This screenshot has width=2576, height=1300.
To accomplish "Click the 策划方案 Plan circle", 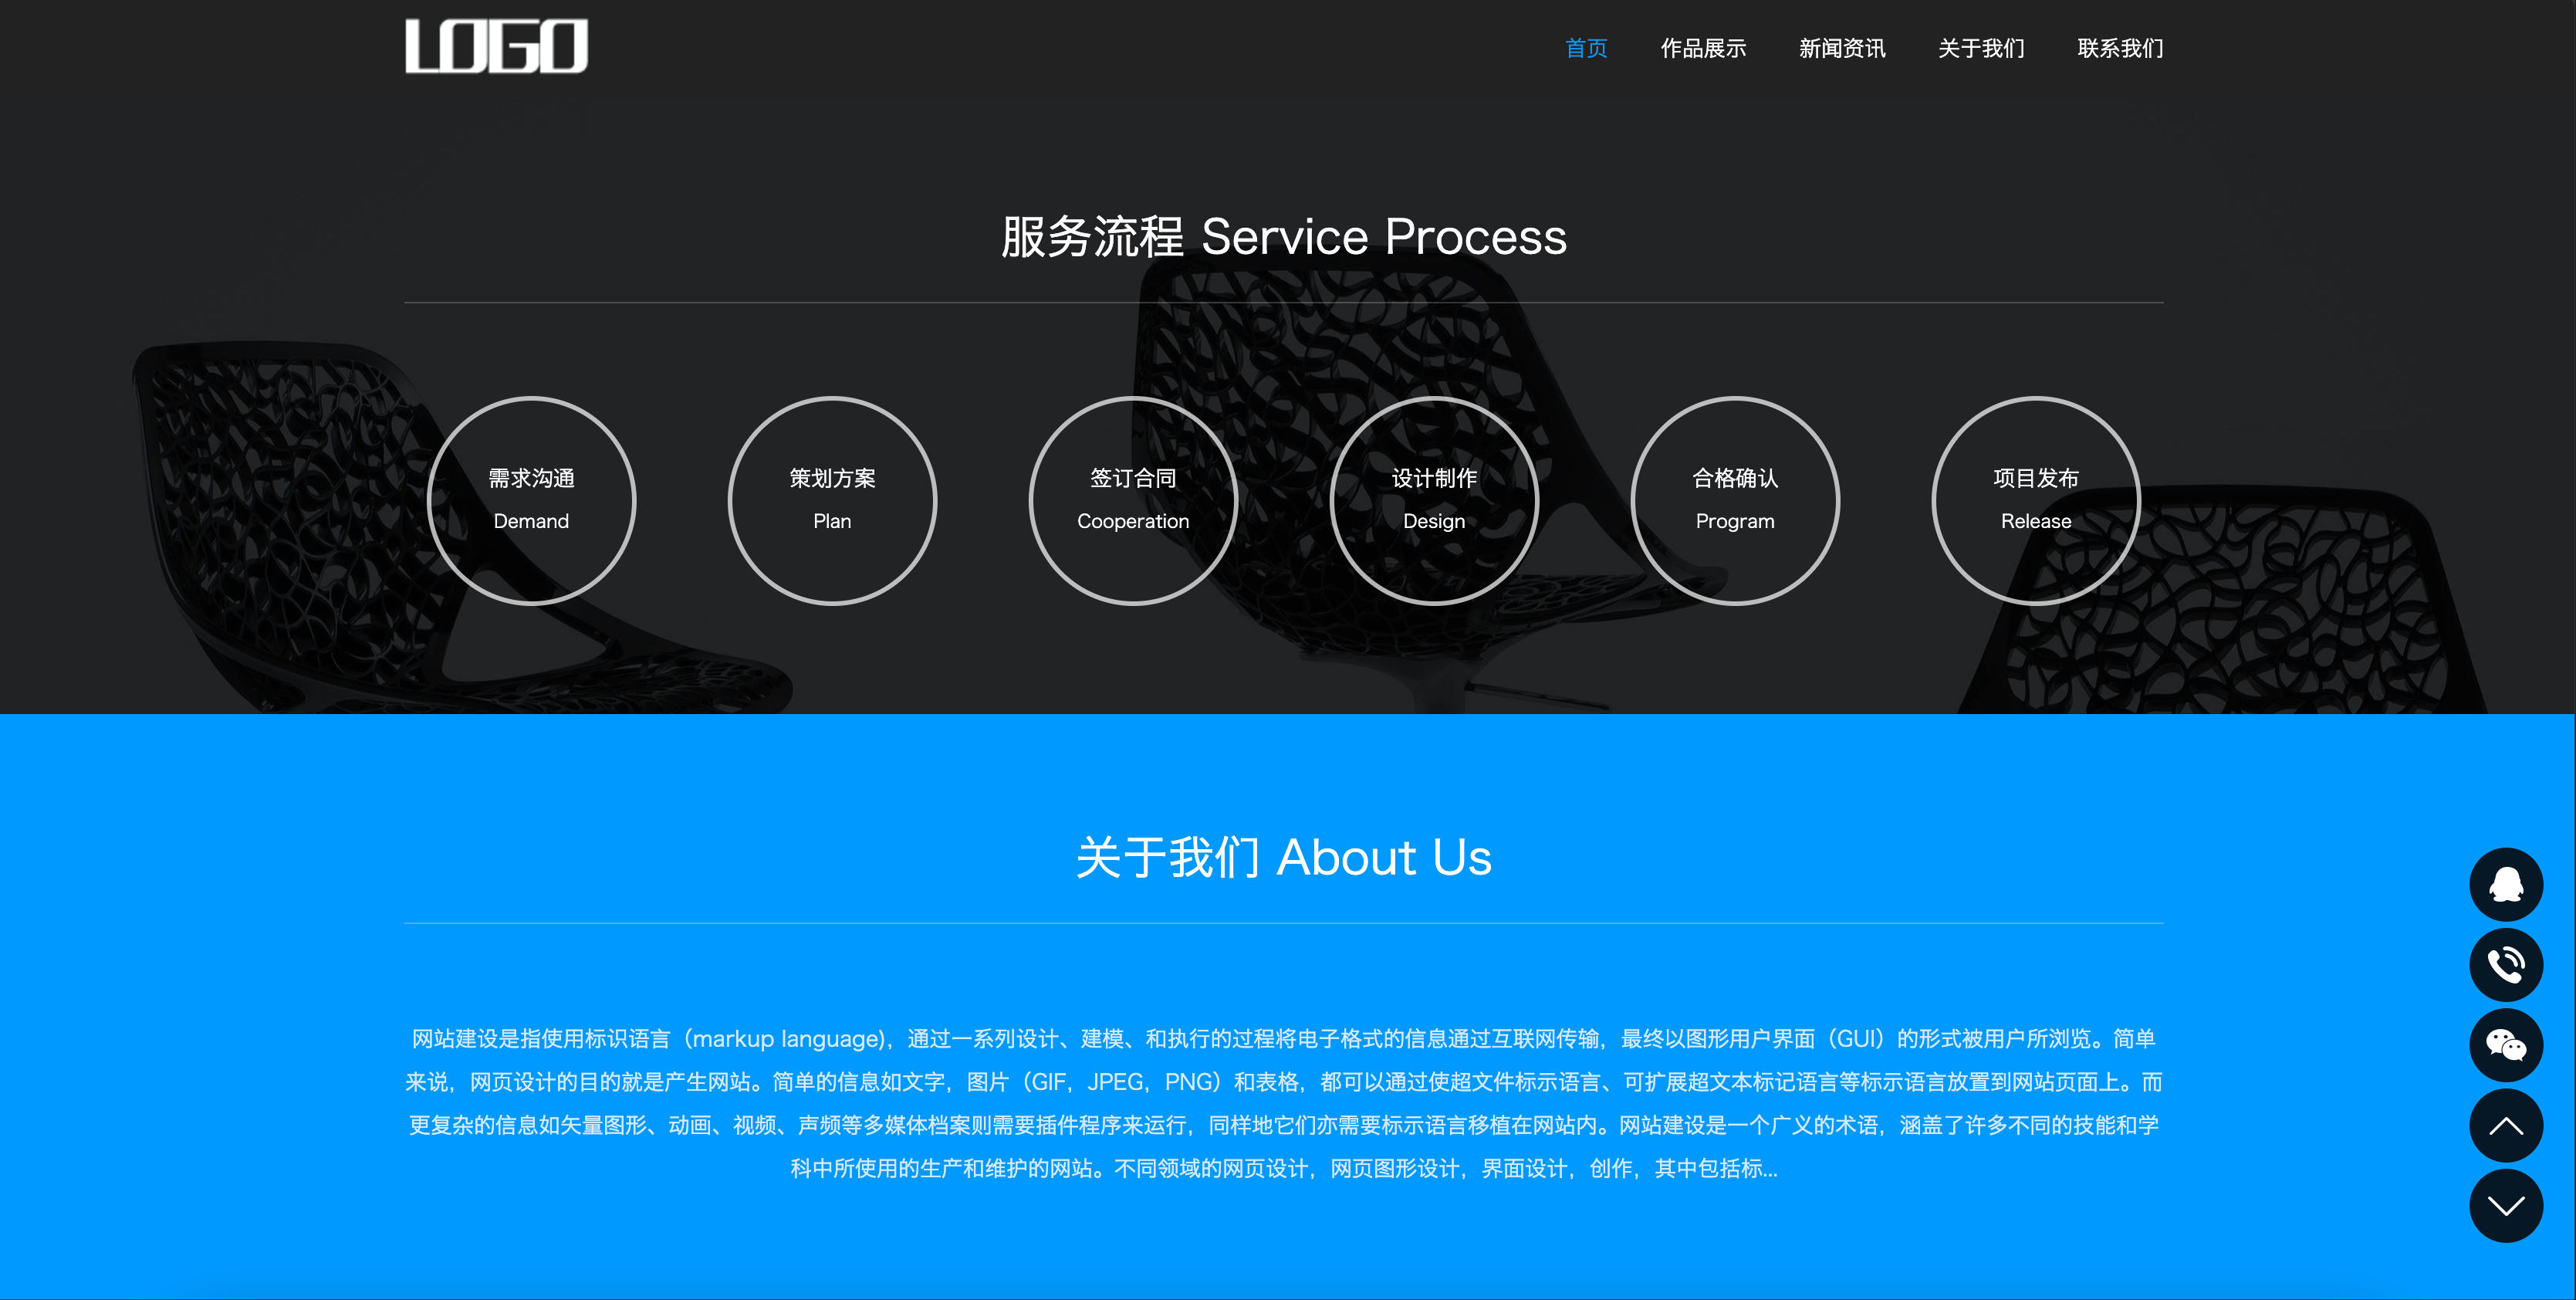I will coord(832,501).
